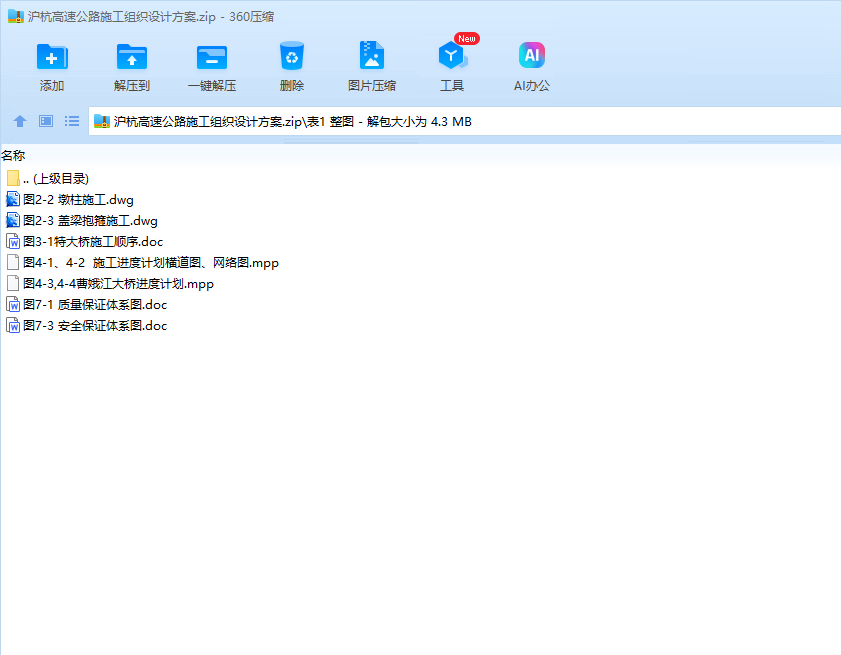Open the 解压到 (Extract to) icon
Image resolution: width=841 pixels, height=655 pixels.
132,57
